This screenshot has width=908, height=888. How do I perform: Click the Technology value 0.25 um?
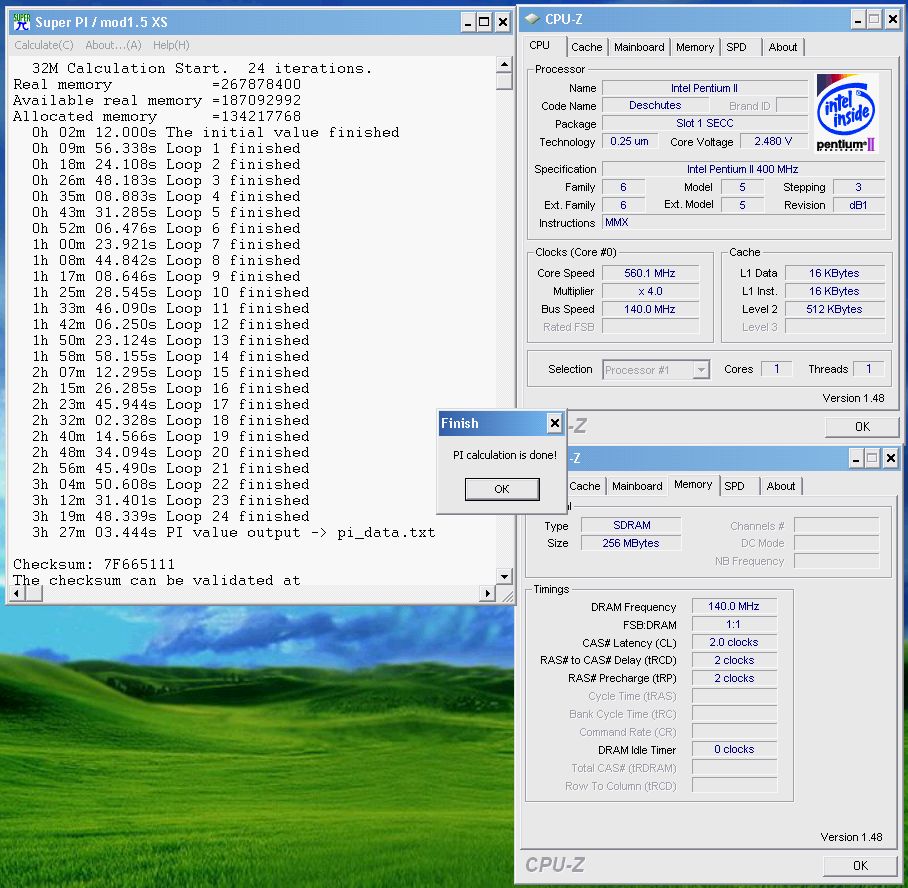coord(629,141)
